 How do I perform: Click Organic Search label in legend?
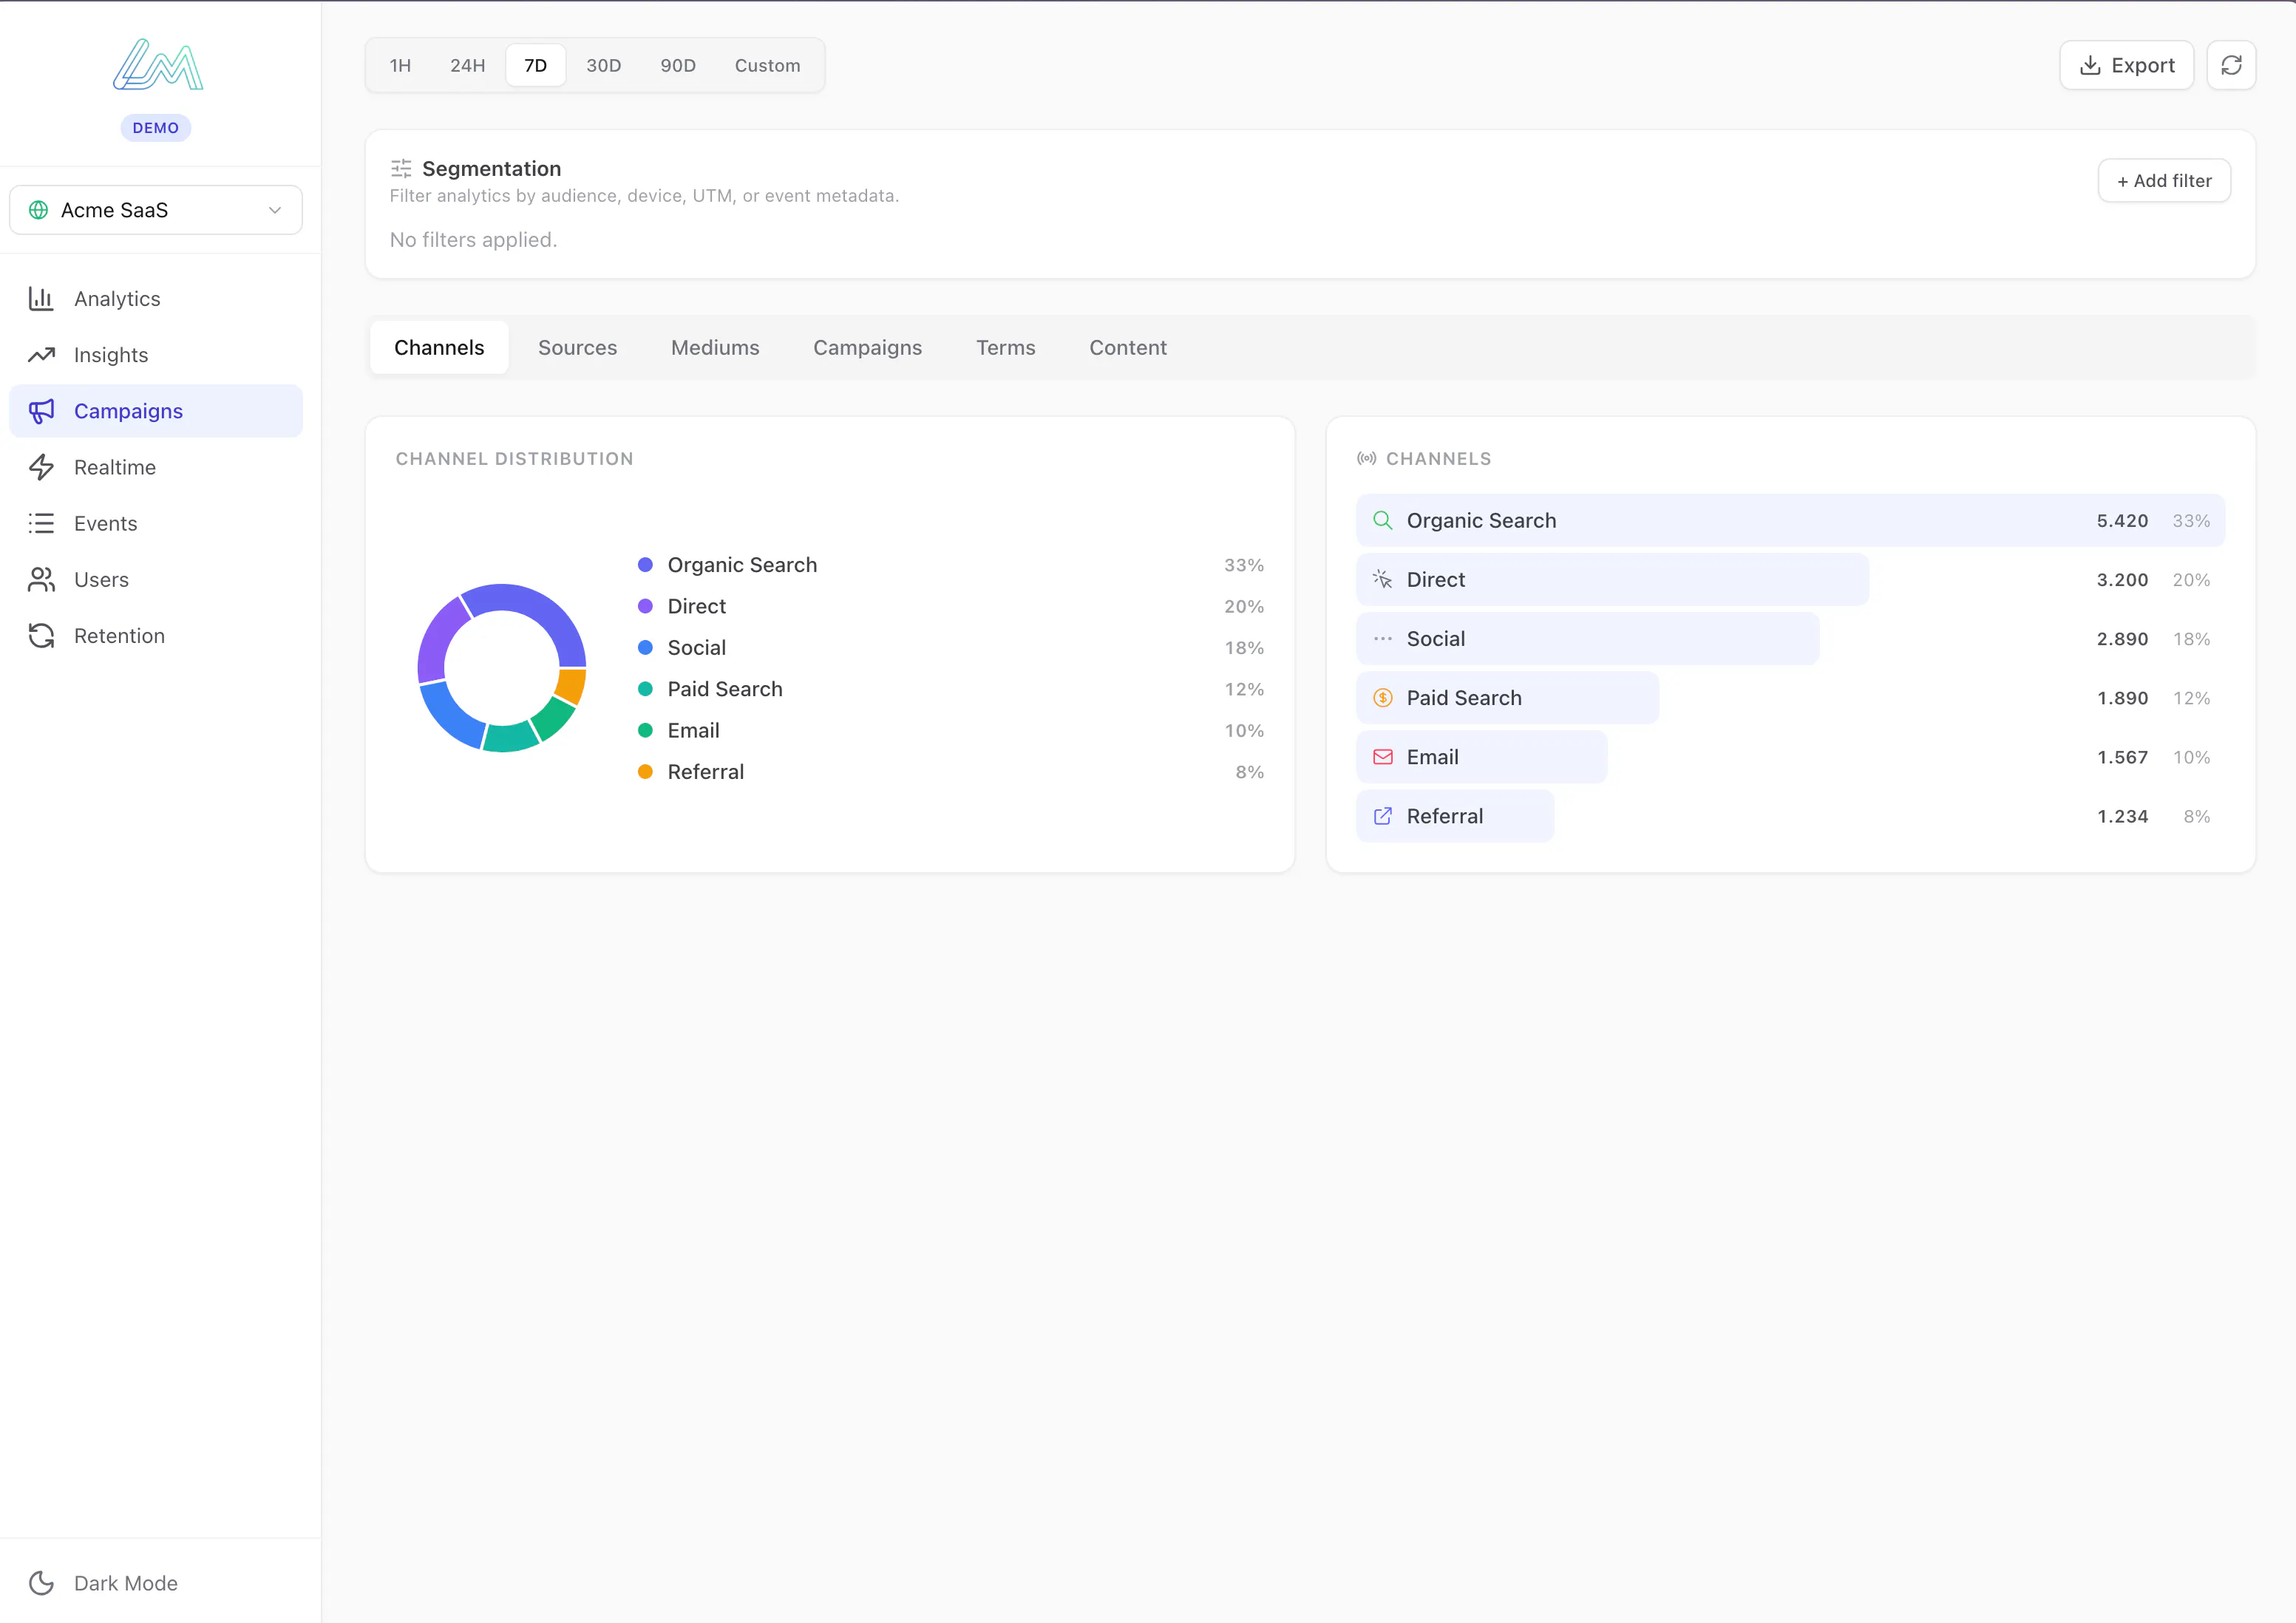coord(742,565)
